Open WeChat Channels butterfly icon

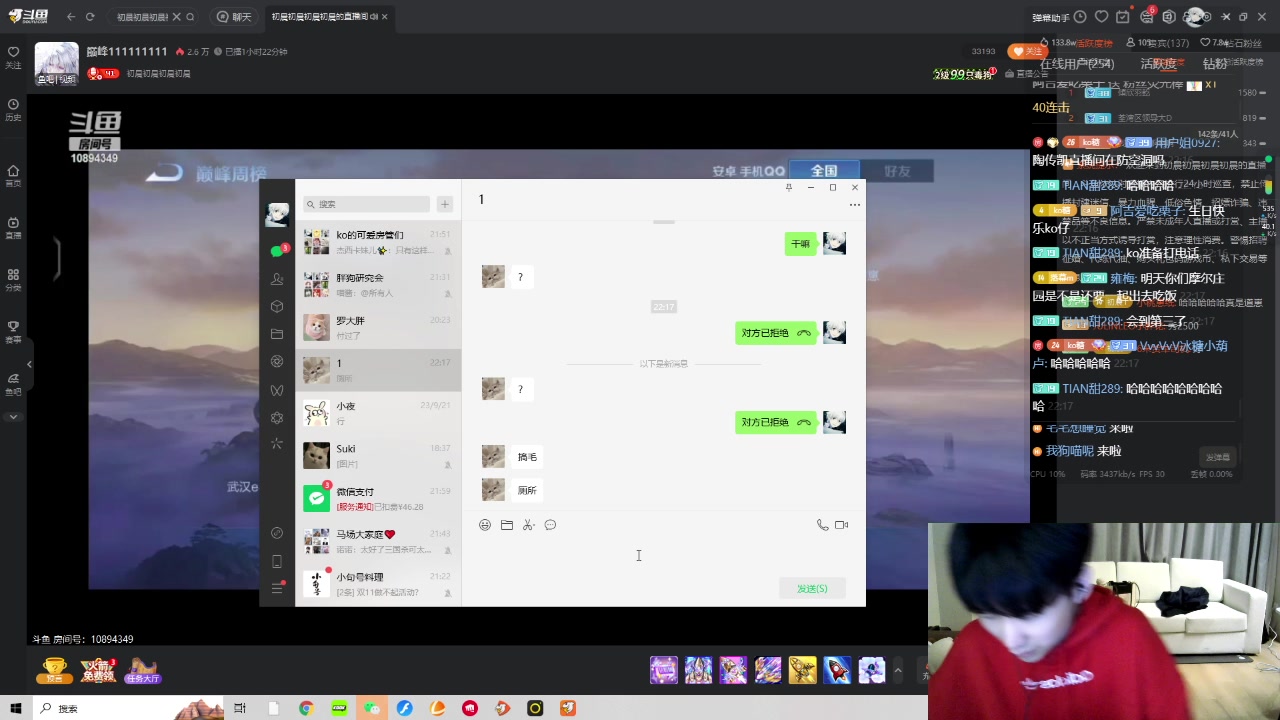pyautogui.click(x=277, y=389)
